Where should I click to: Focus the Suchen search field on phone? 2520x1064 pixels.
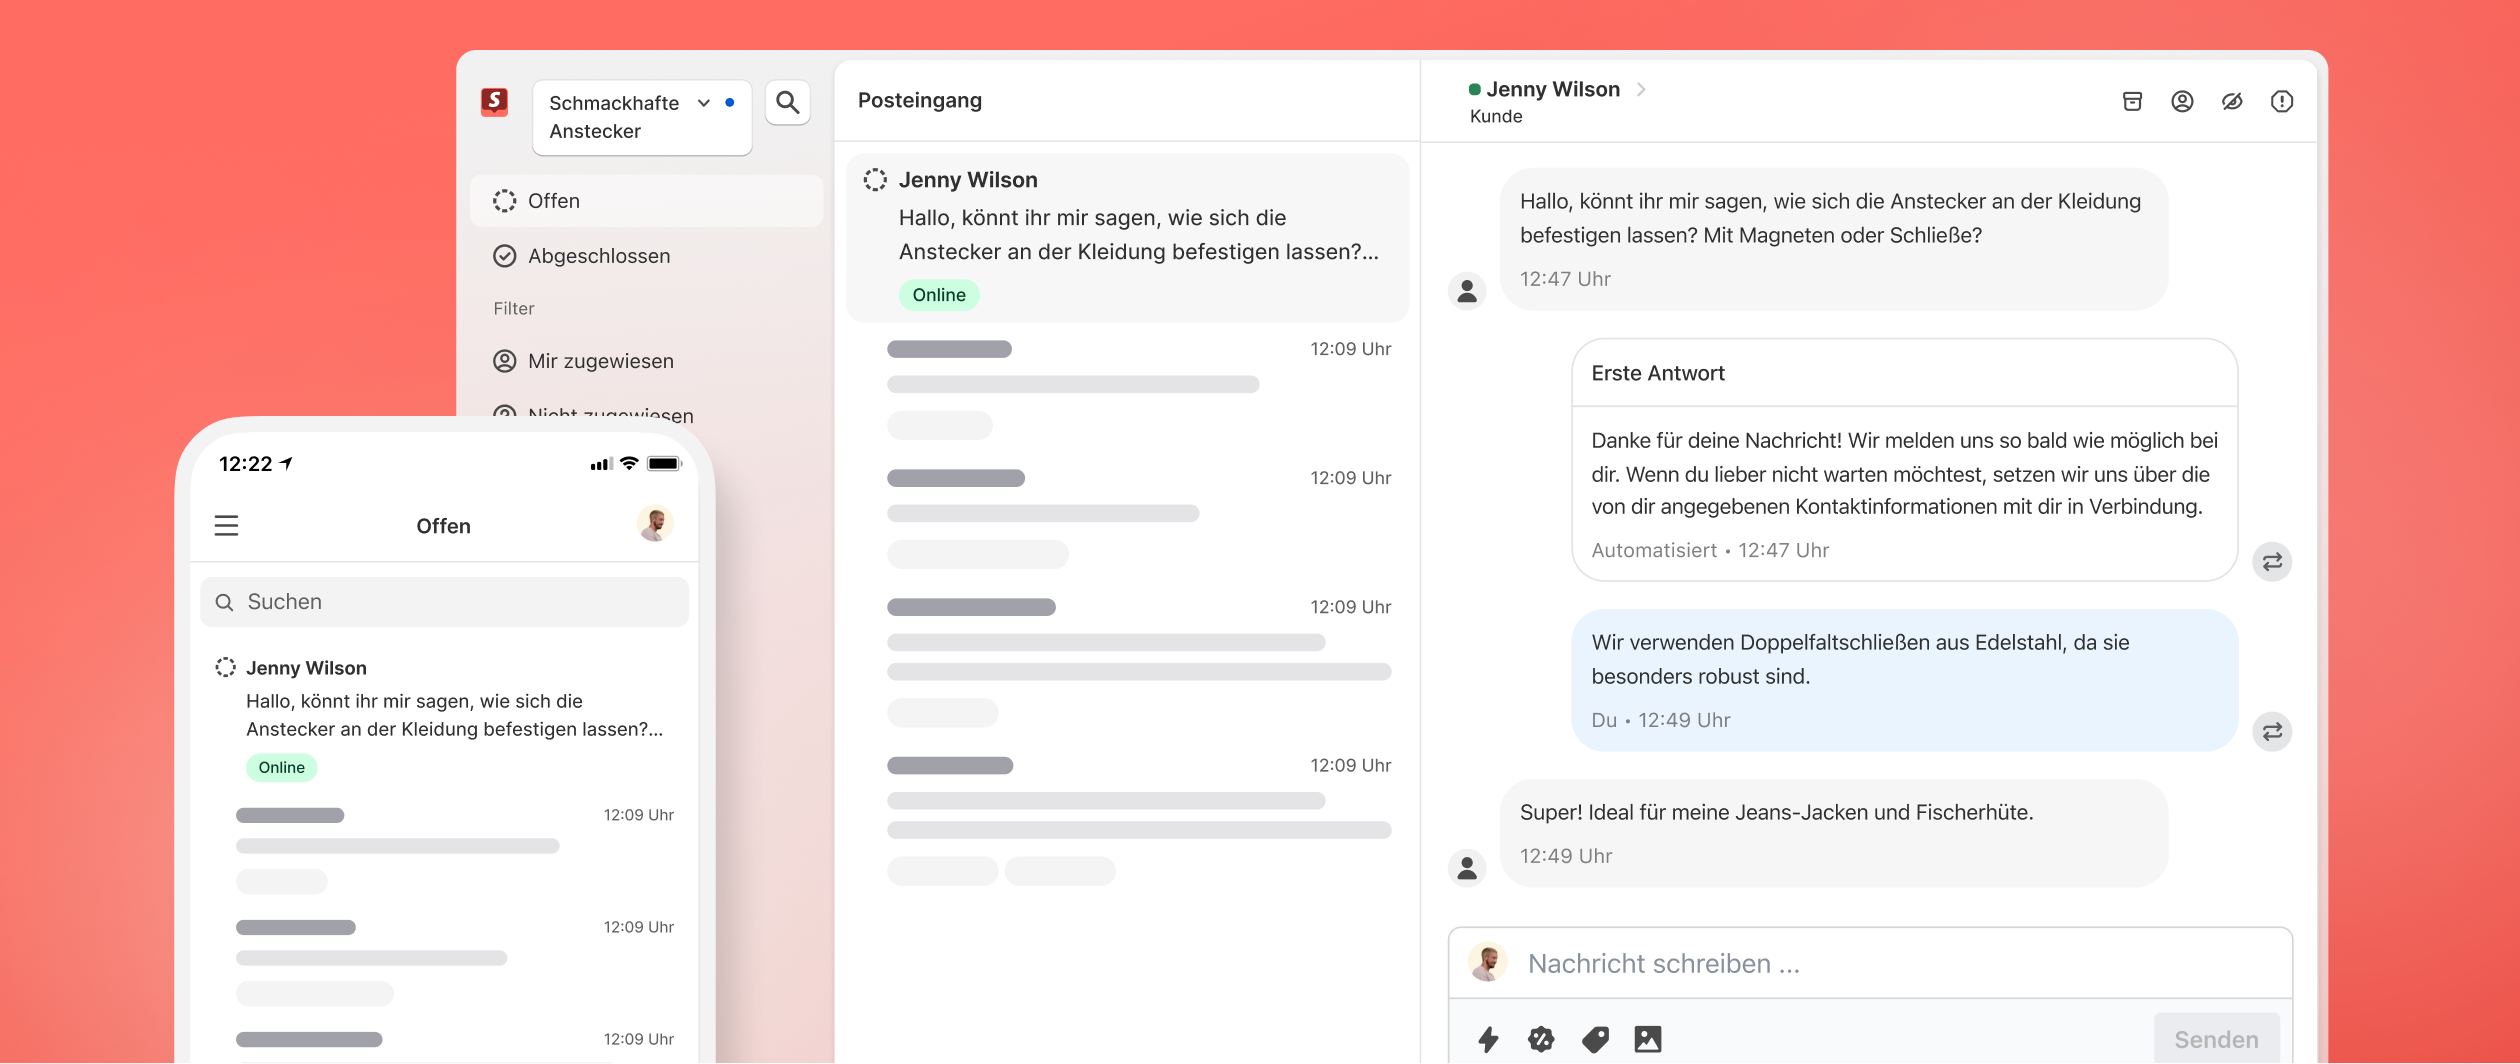tap(445, 602)
